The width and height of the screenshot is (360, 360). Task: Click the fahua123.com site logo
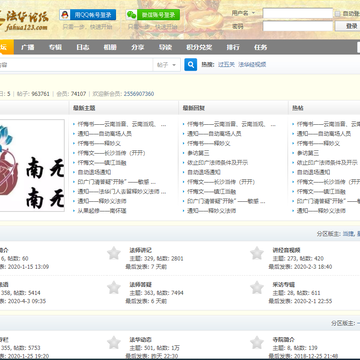pos(24,20)
